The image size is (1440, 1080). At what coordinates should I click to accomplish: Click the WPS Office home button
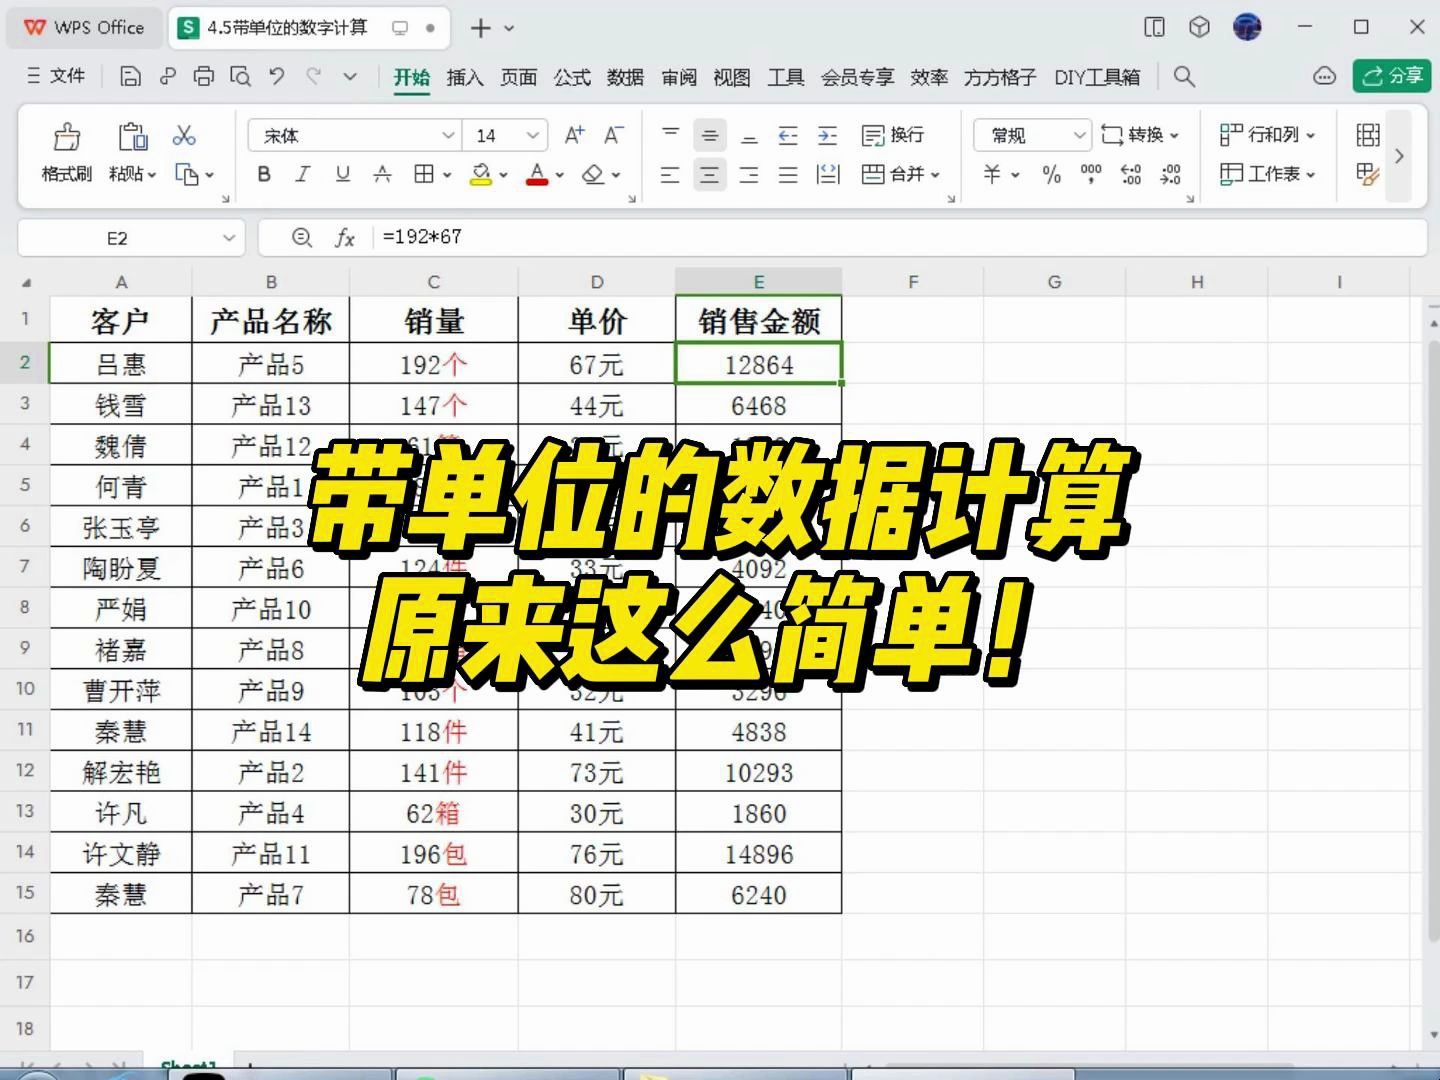84,28
